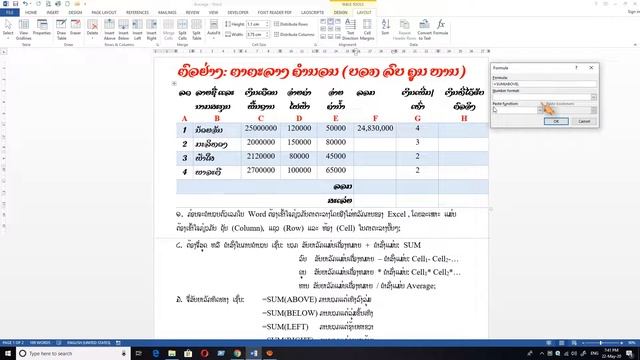Click the Task View taskbar icon
Viewport: 640px width, 360px height.
[x=139, y=353]
